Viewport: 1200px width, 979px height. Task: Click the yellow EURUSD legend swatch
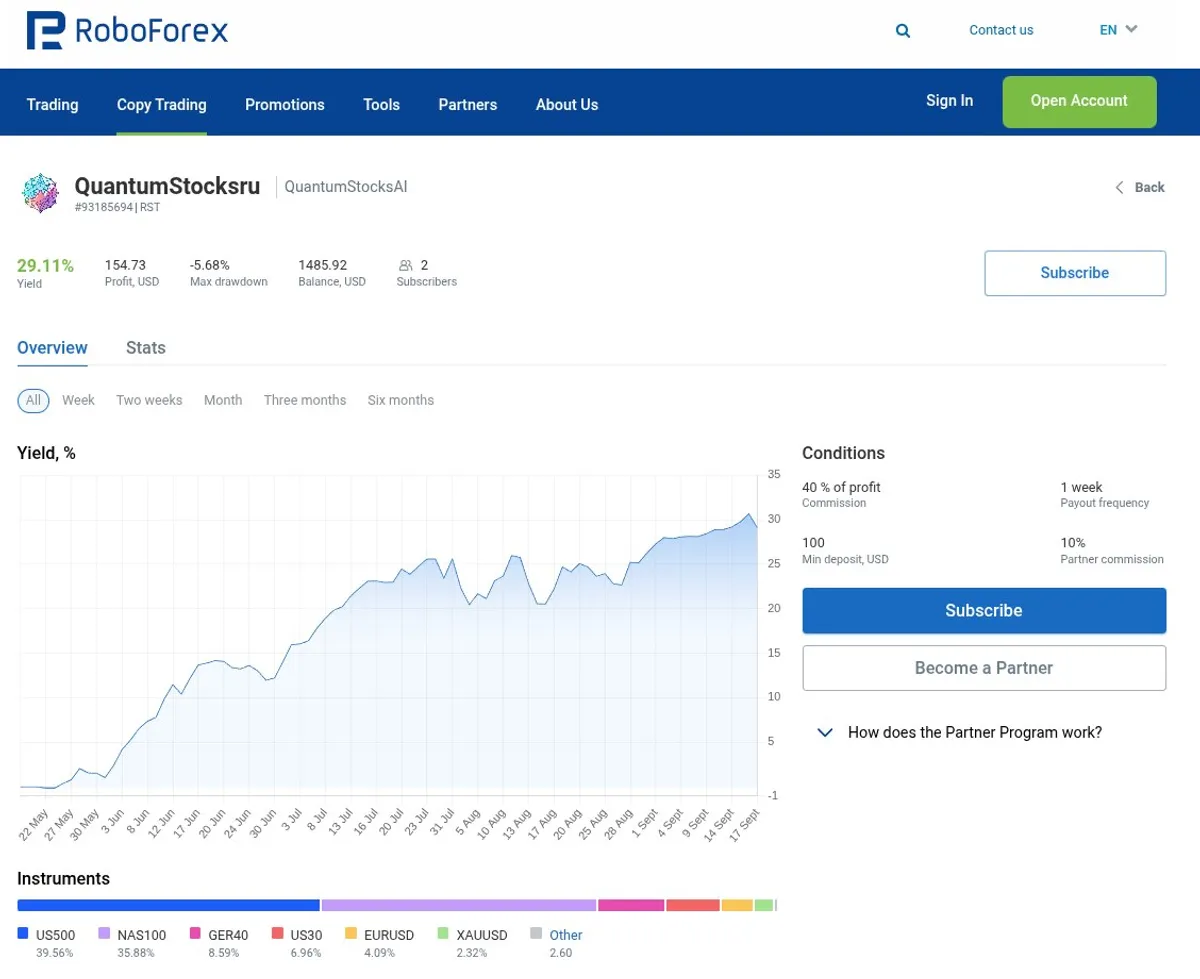pyautogui.click(x=351, y=933)
